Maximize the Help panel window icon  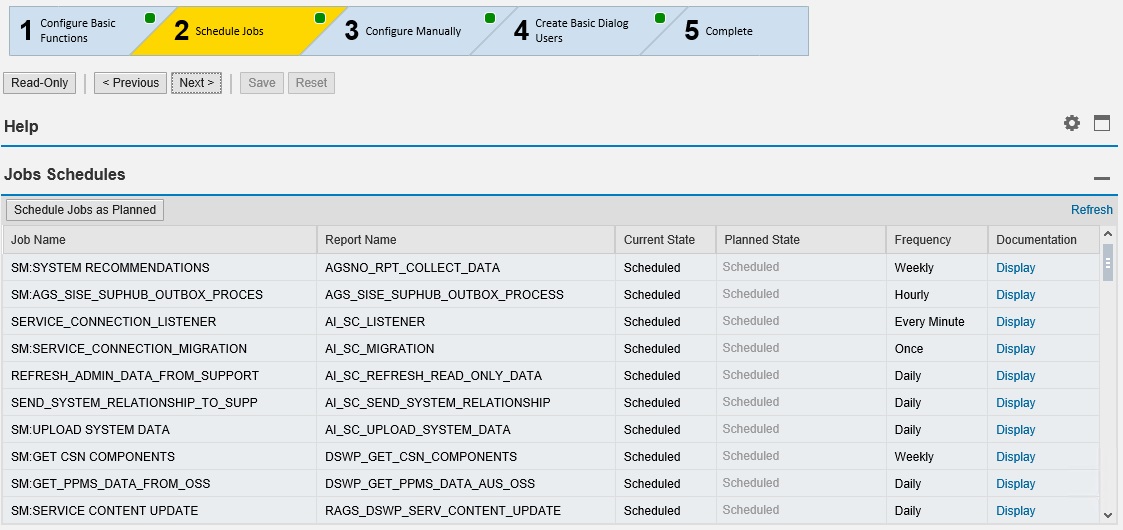click(x=1102, y=123)
